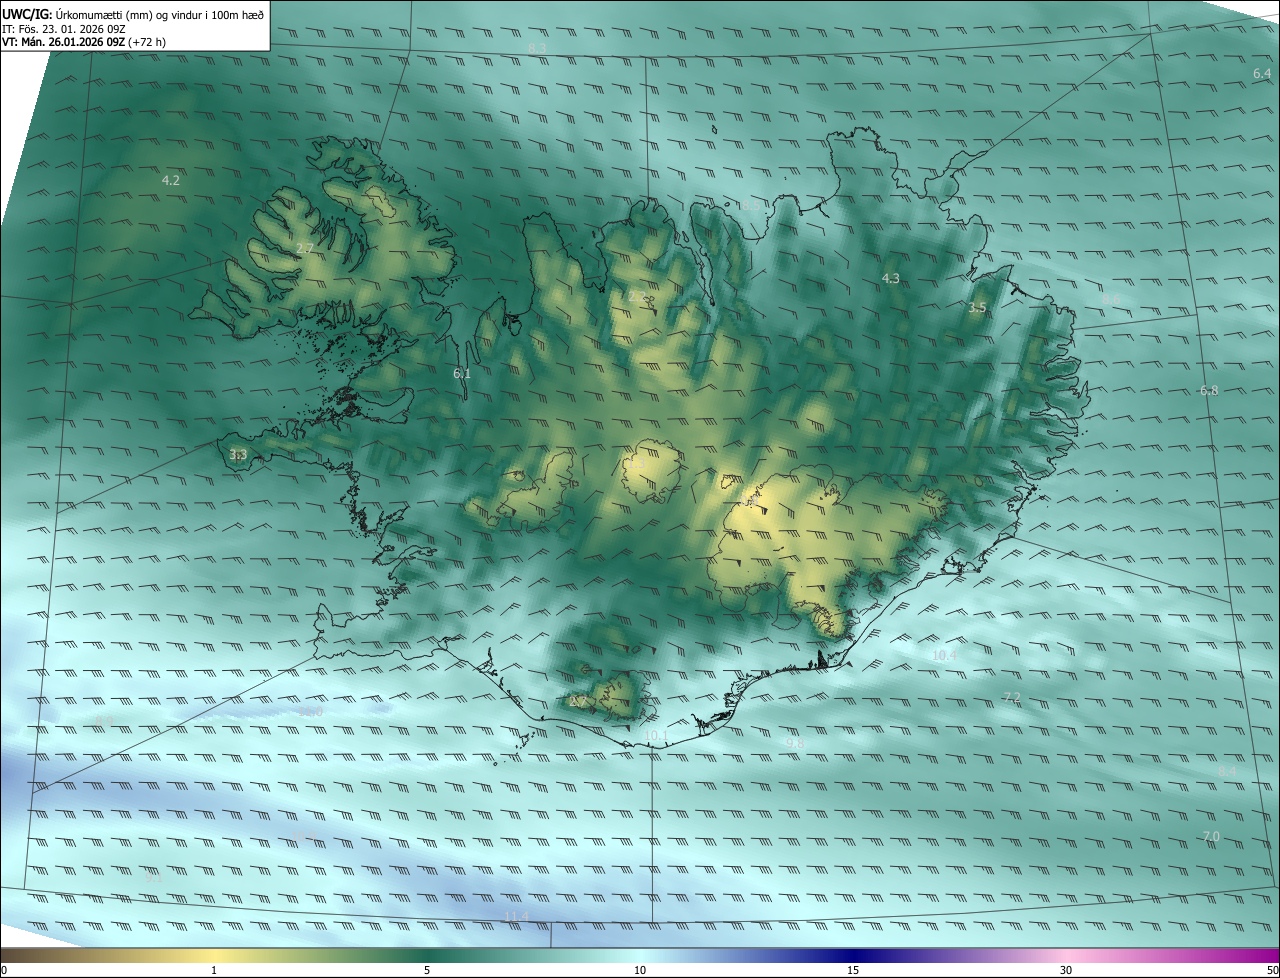
Task: Click the "9.8" value on the map
Action: click(796, 743)
